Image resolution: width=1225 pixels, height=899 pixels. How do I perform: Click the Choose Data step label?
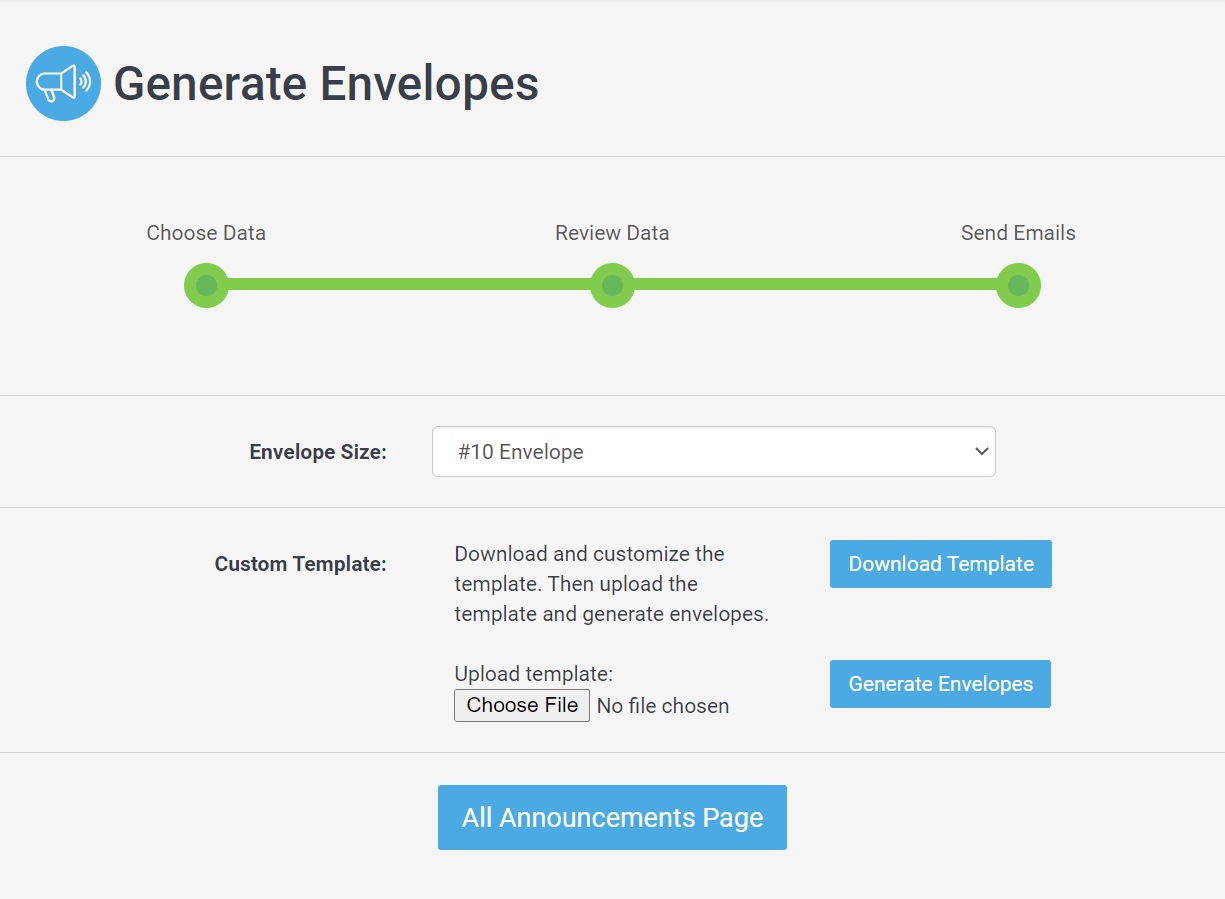(x=206, y=233)
